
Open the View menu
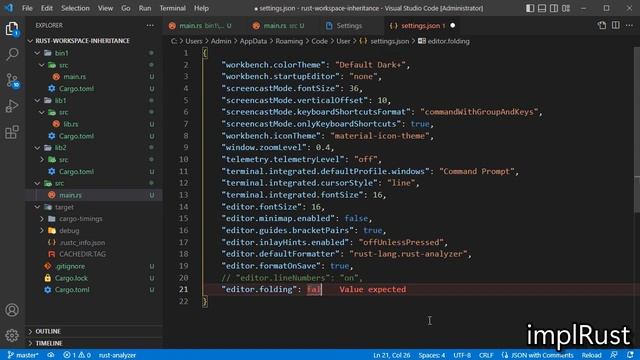pyautogui.click(x=105, y=8)
